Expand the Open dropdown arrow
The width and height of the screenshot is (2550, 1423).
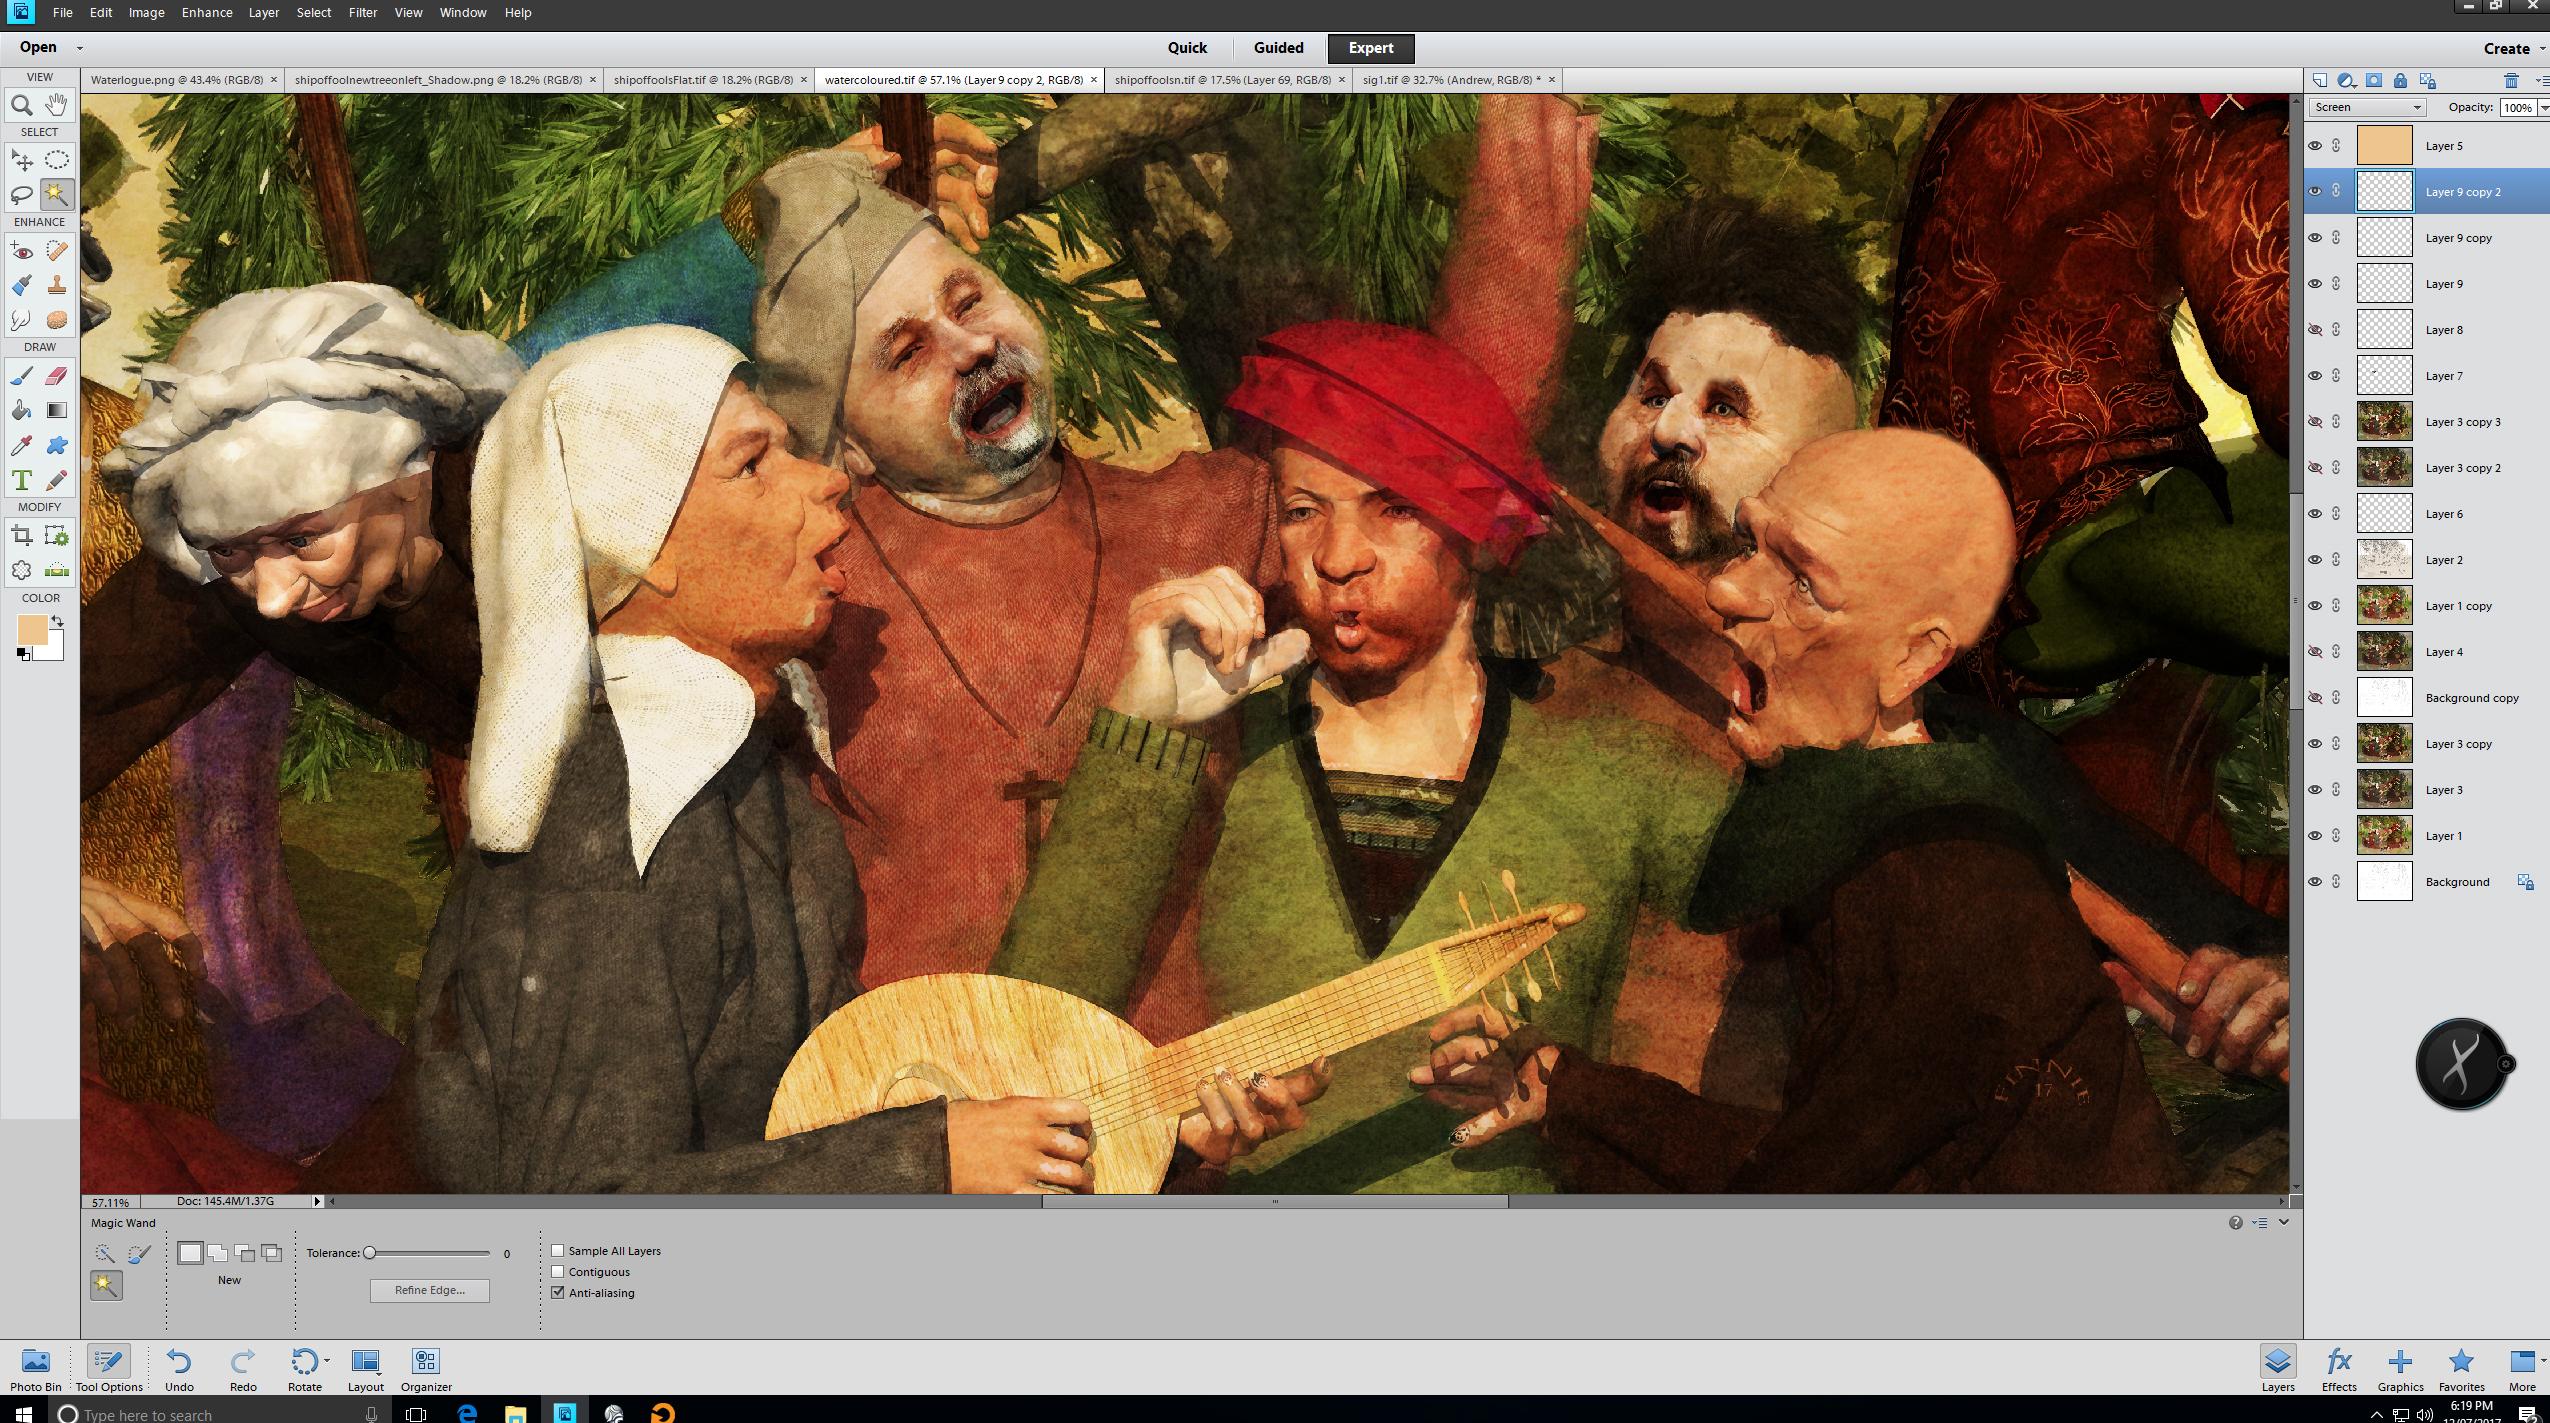click(79, 48)
